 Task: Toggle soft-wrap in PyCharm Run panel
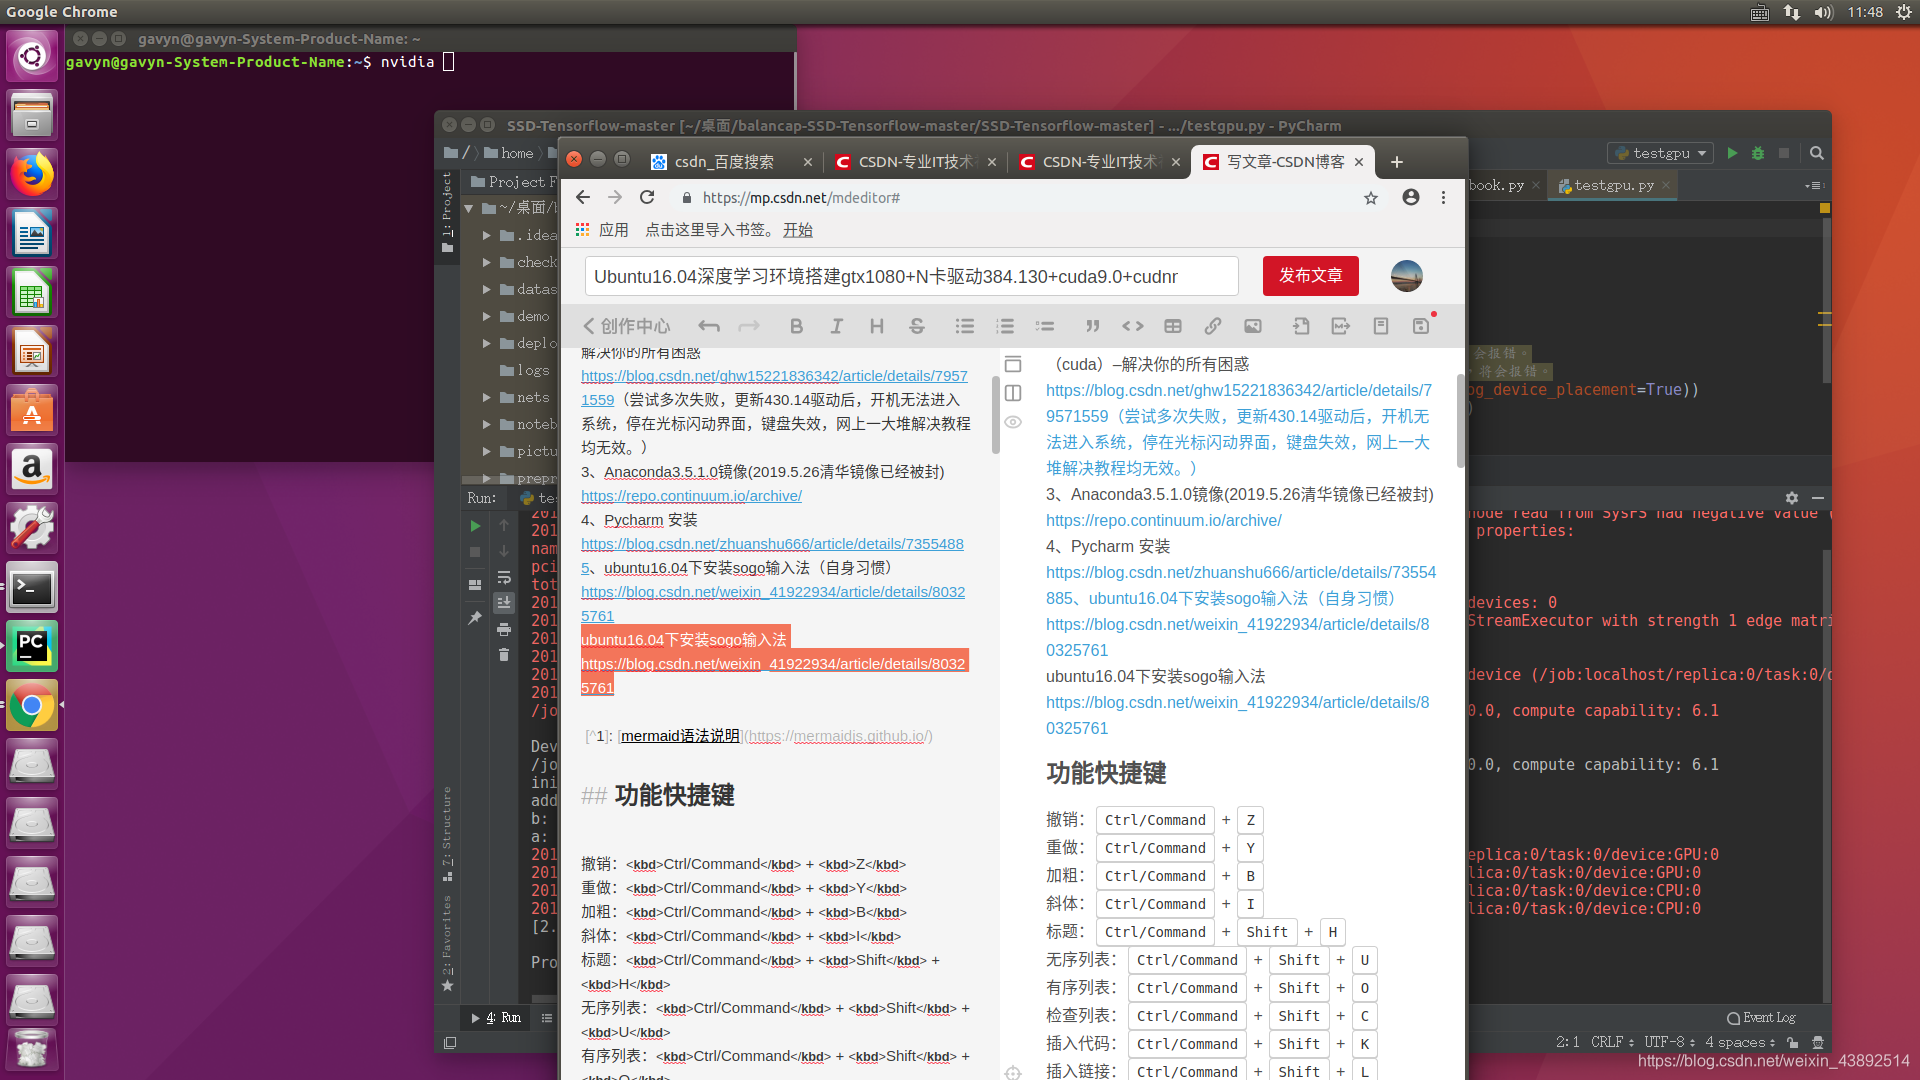point(504,578)
